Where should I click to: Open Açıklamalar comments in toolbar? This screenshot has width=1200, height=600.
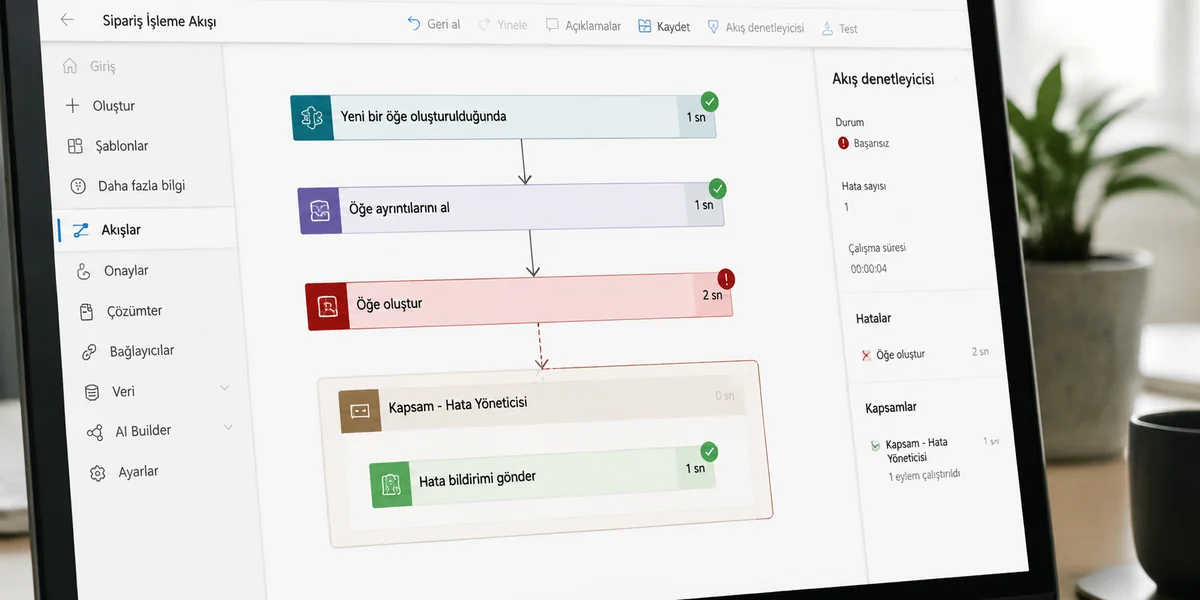click(x=583, y=25)
